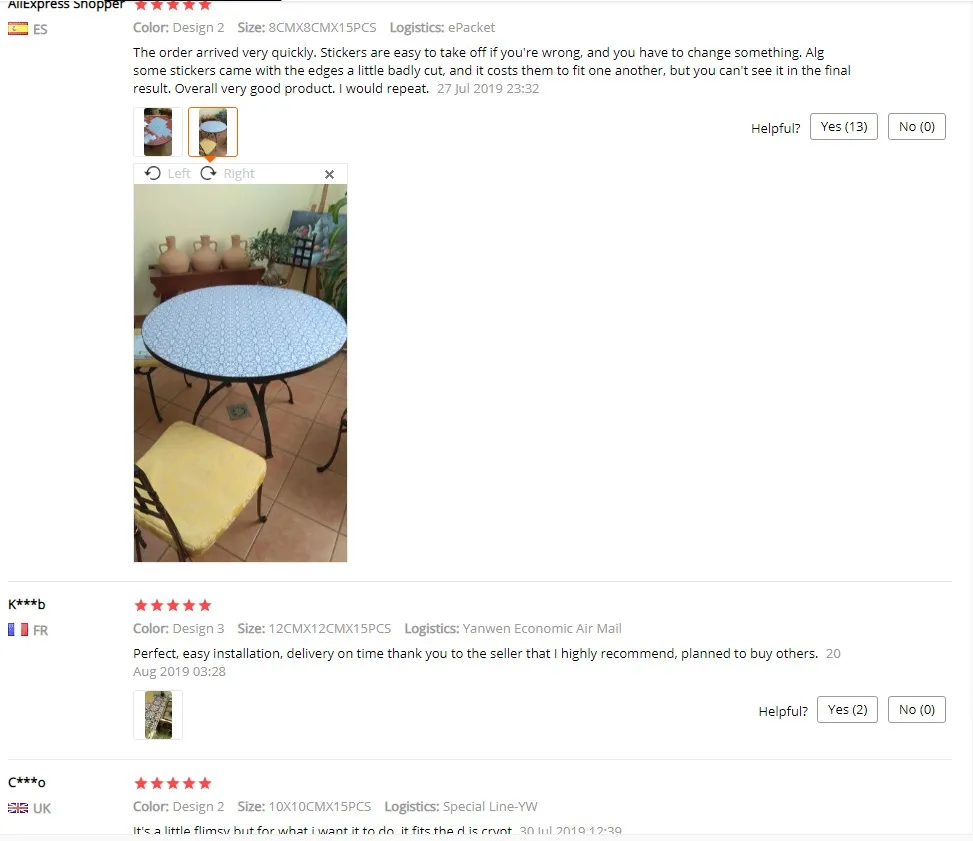Click No (0) on the ES review
The width and height of the screenshot is (973, 841).
[917, 127]
